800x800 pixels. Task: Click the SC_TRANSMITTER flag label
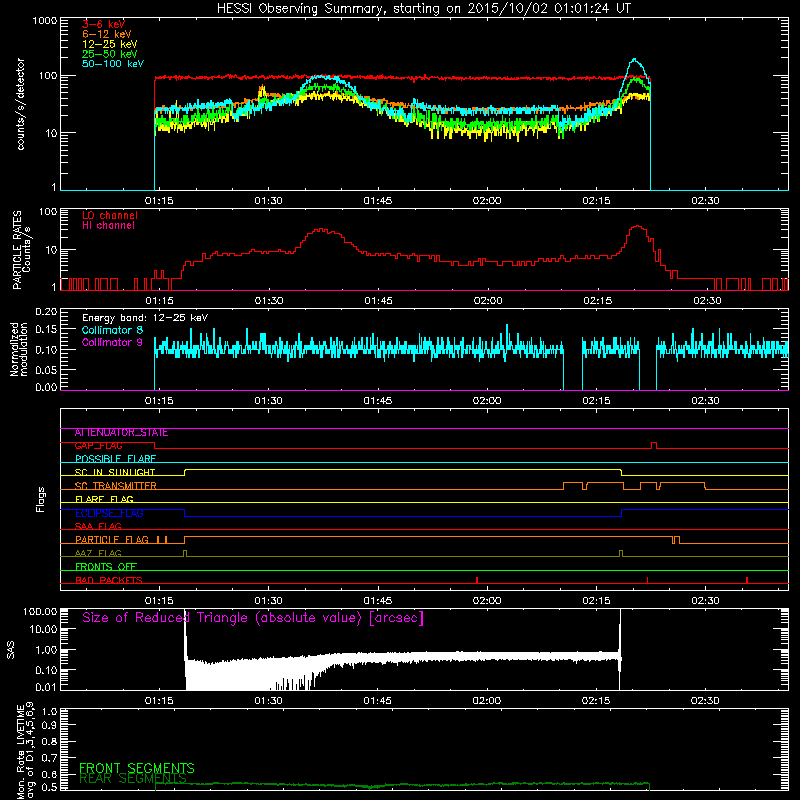115,486
